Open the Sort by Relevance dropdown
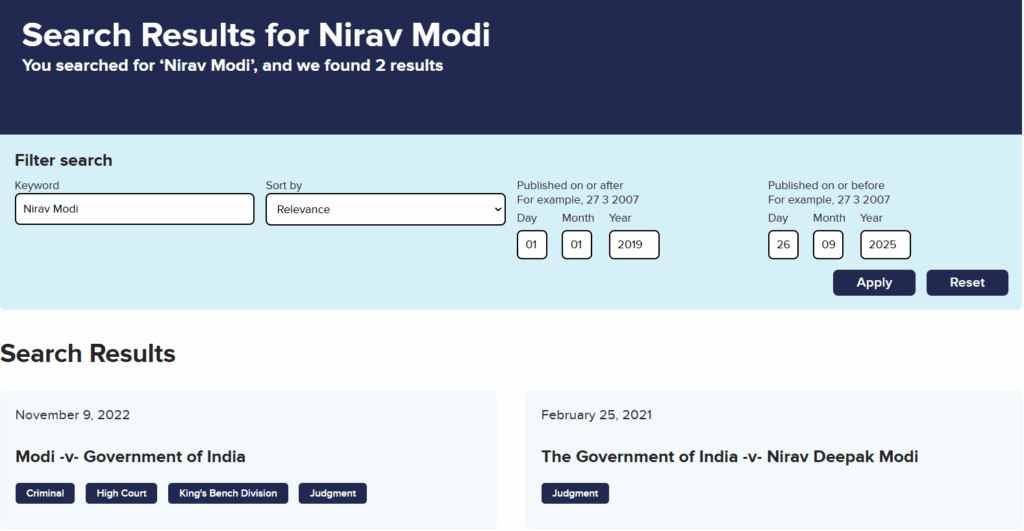Image resolution: width=1024 pixels, height=531 pixels. click(385, 209)
